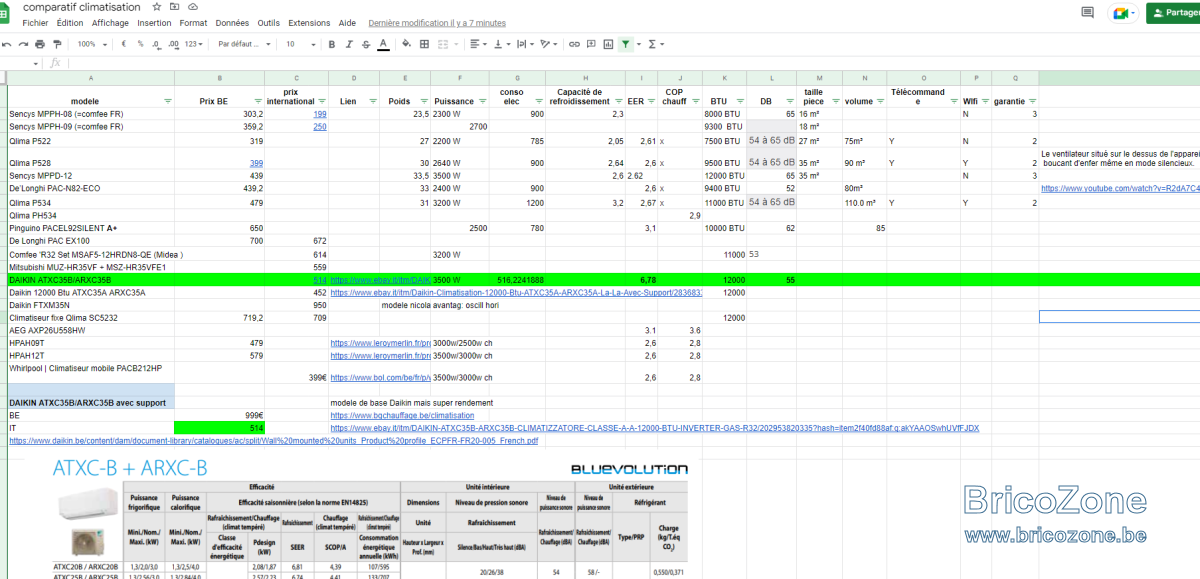Open the Dernière modification history link
This screenshot has width=1200, height=579.
(x=437, y=22)
